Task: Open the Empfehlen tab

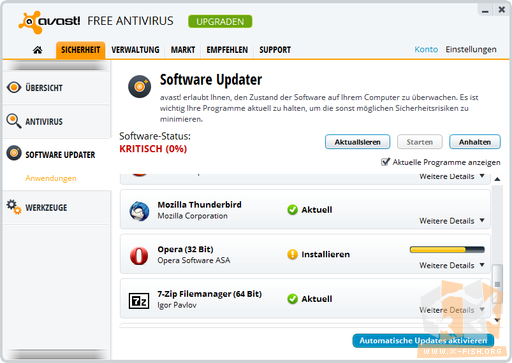Action: tap(227, 50)
